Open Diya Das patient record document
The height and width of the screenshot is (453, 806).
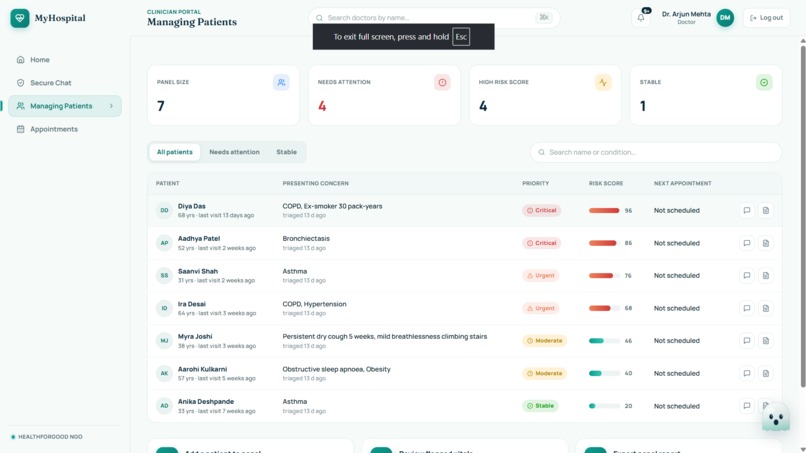[x=765, y=210]
